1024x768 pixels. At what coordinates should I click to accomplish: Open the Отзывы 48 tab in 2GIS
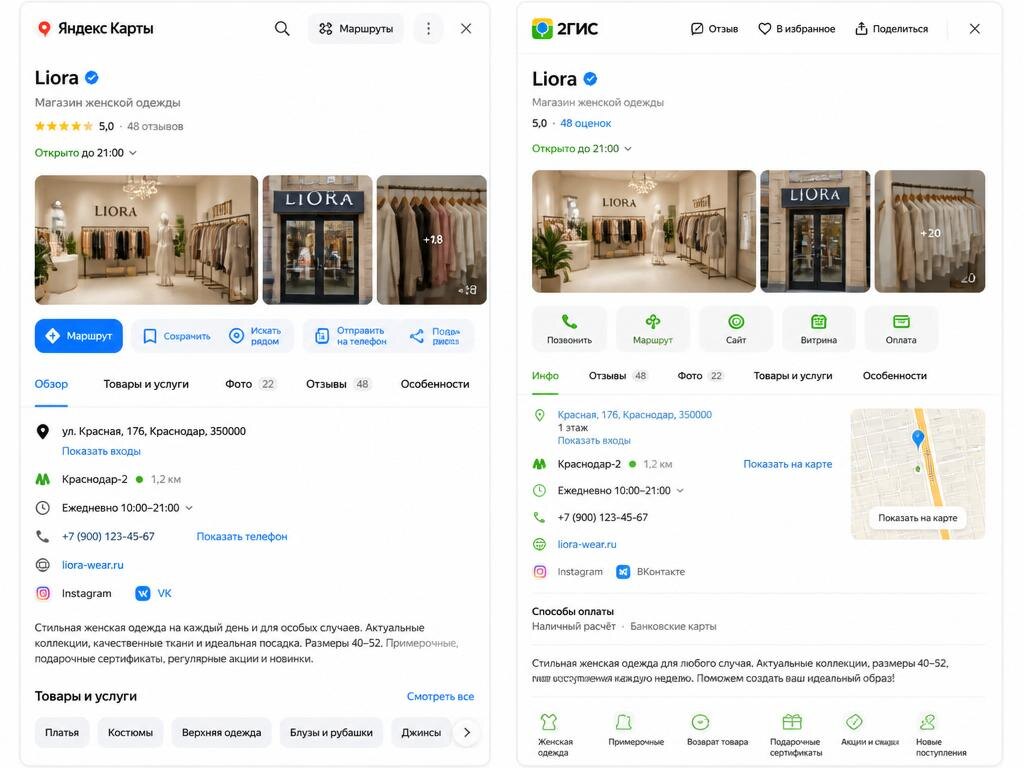[618, 376]
